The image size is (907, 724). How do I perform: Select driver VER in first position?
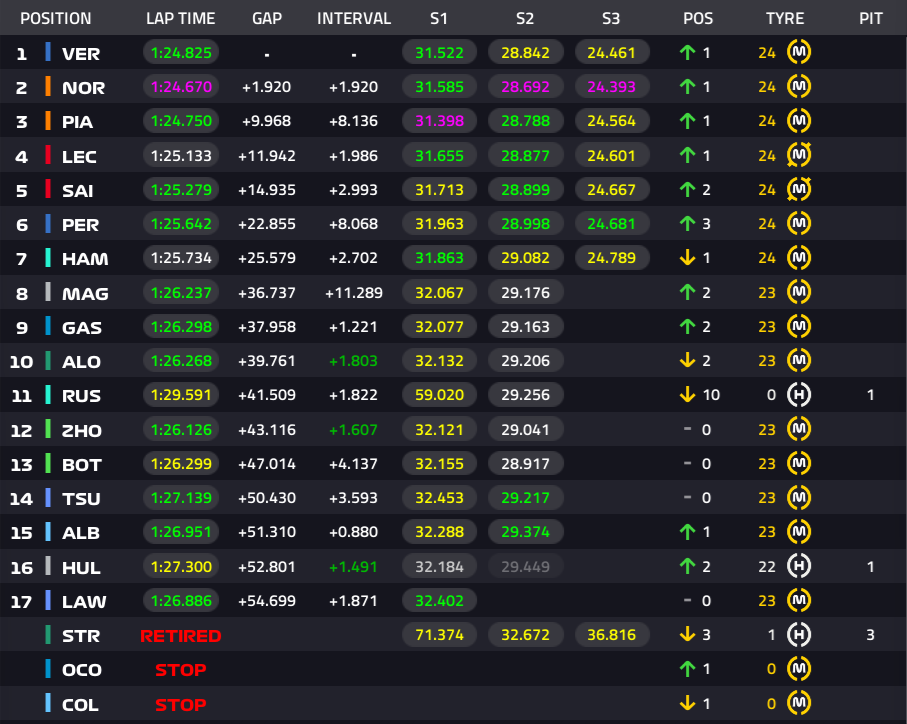[81, 54]
